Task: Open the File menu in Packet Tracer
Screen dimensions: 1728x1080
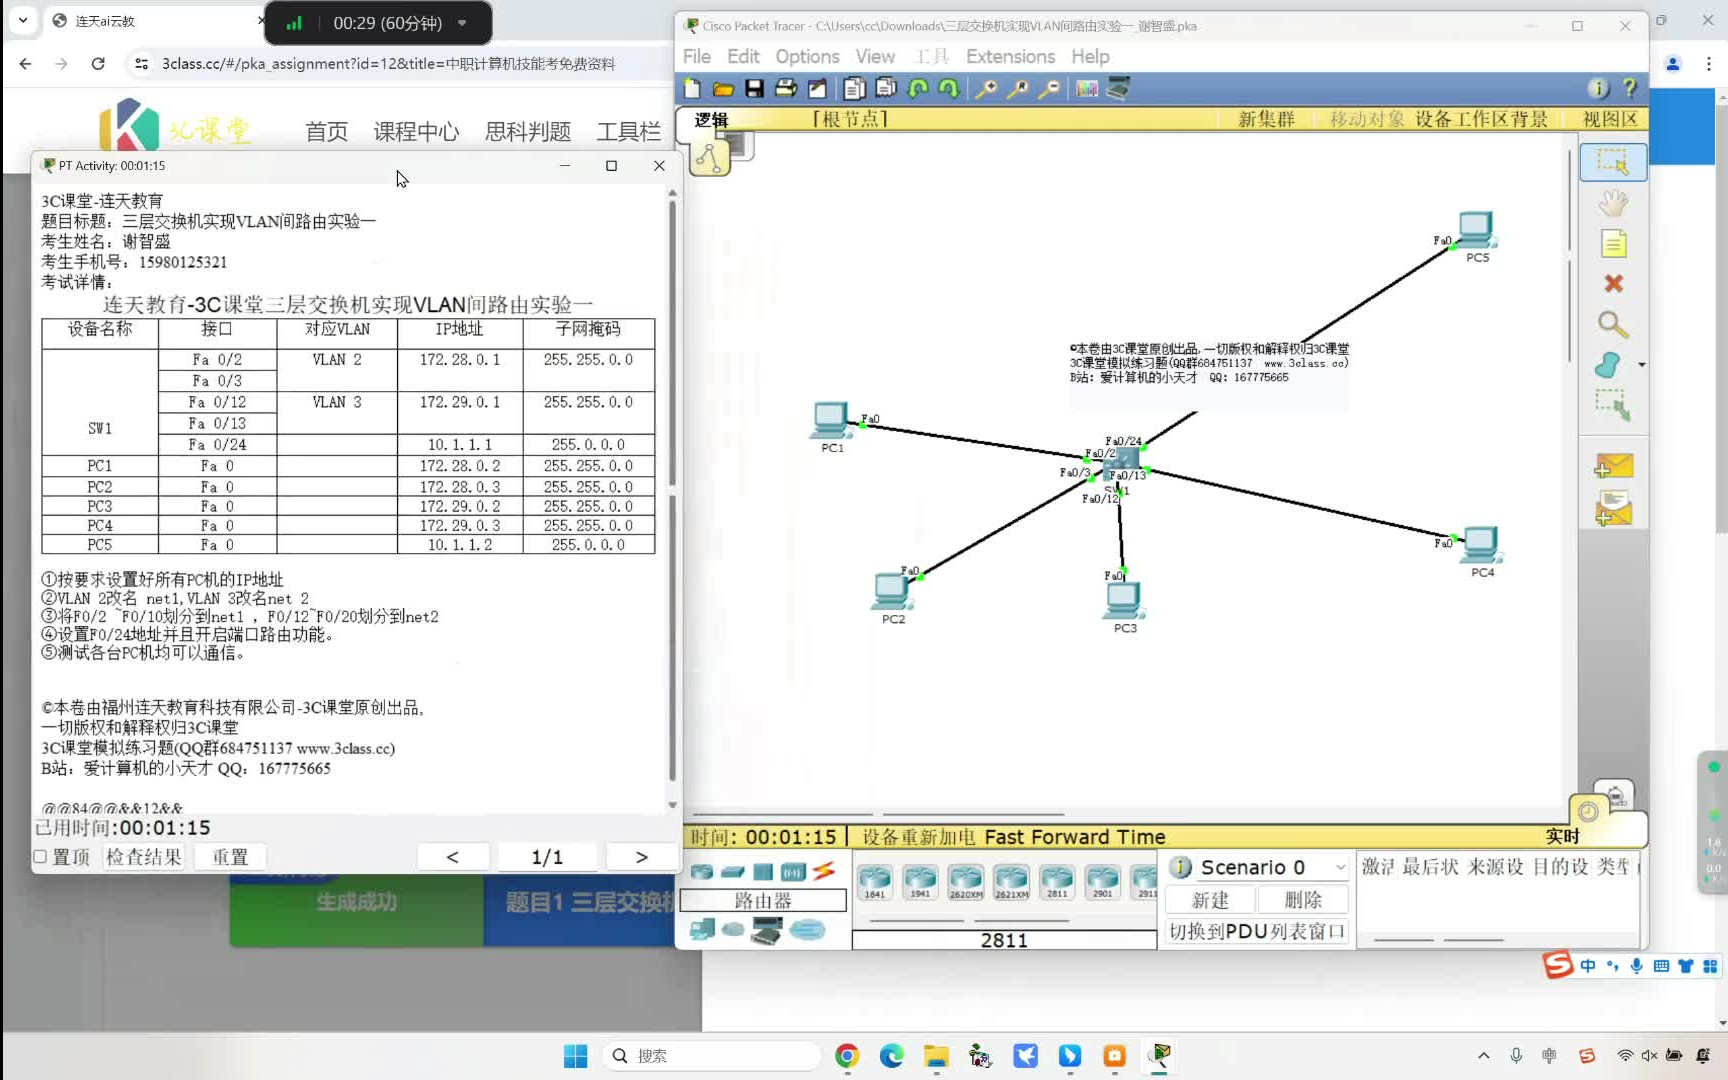Action: tap(697, 57)
